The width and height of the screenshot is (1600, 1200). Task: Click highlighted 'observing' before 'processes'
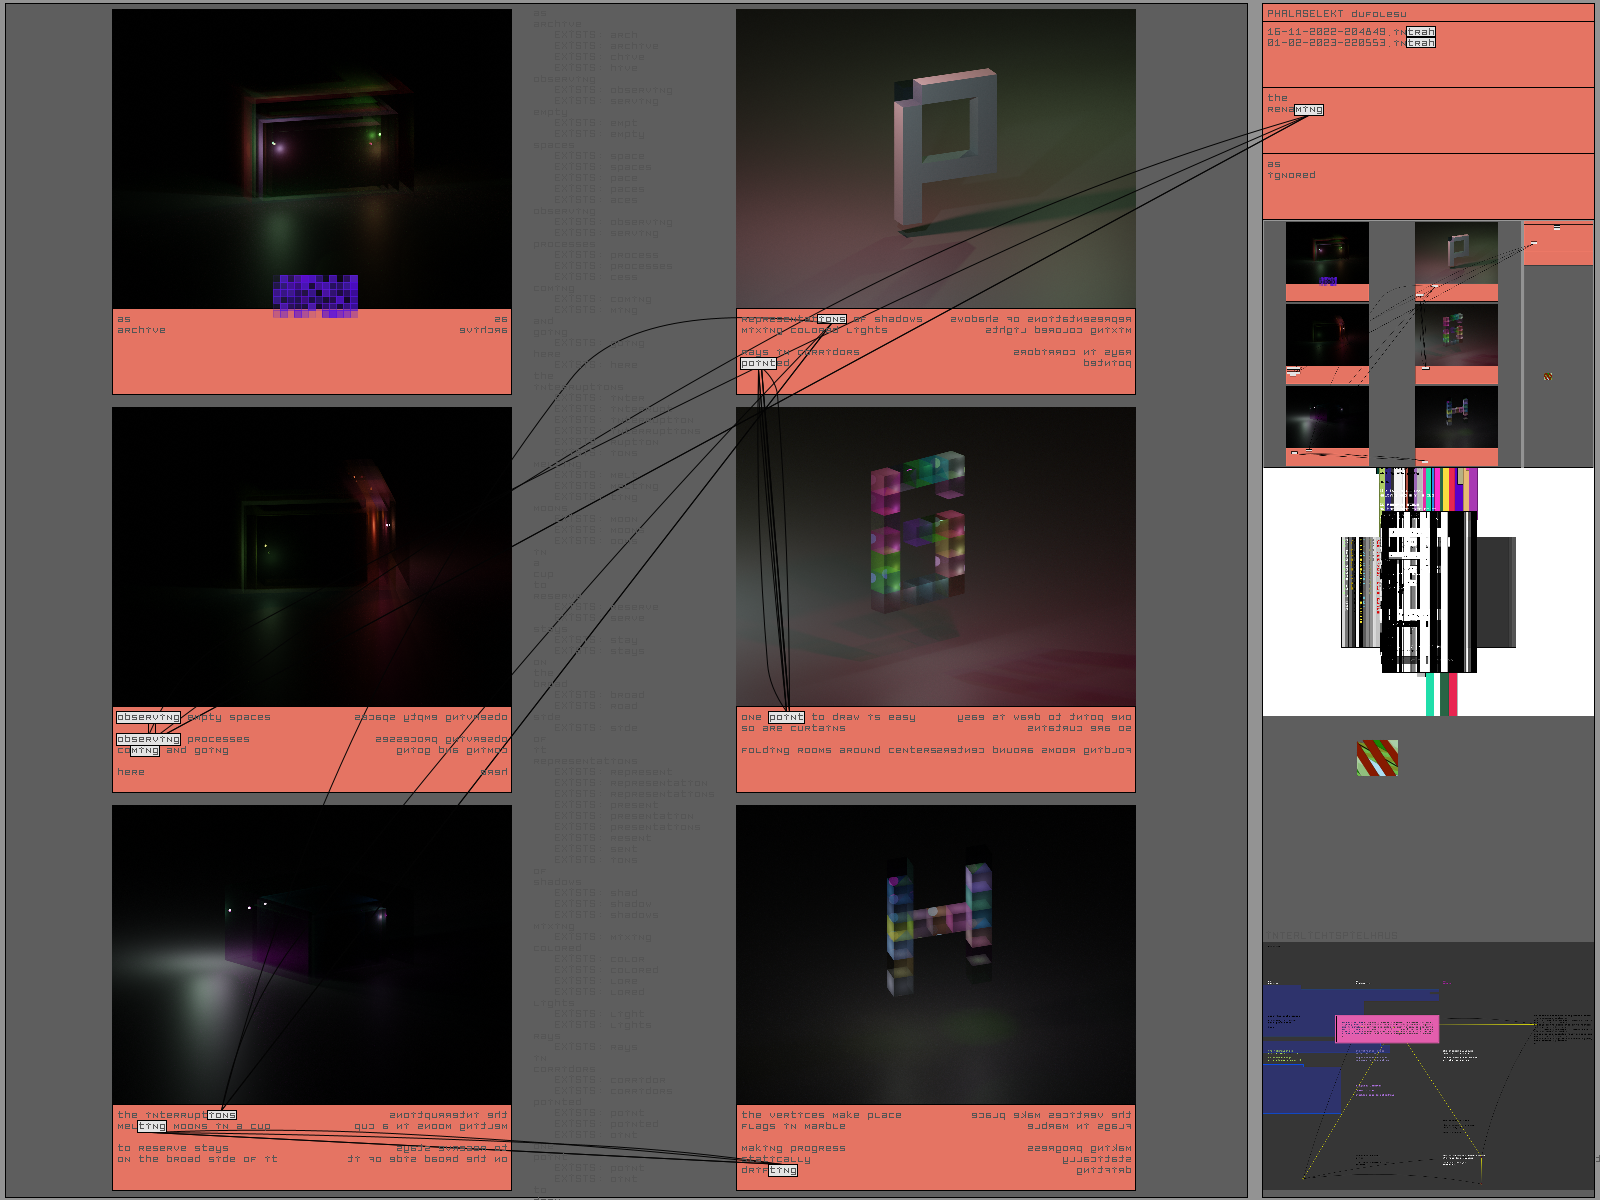[148, 740]
